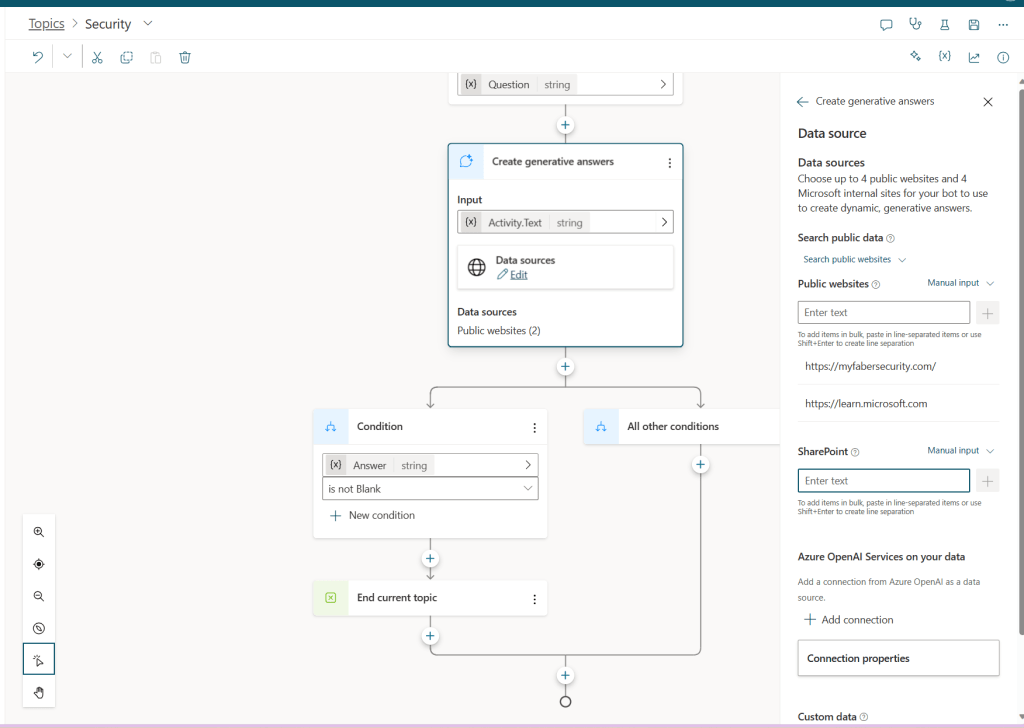Click the SharePoint text input field
1024x728 pixels.
tap(883, 481)
